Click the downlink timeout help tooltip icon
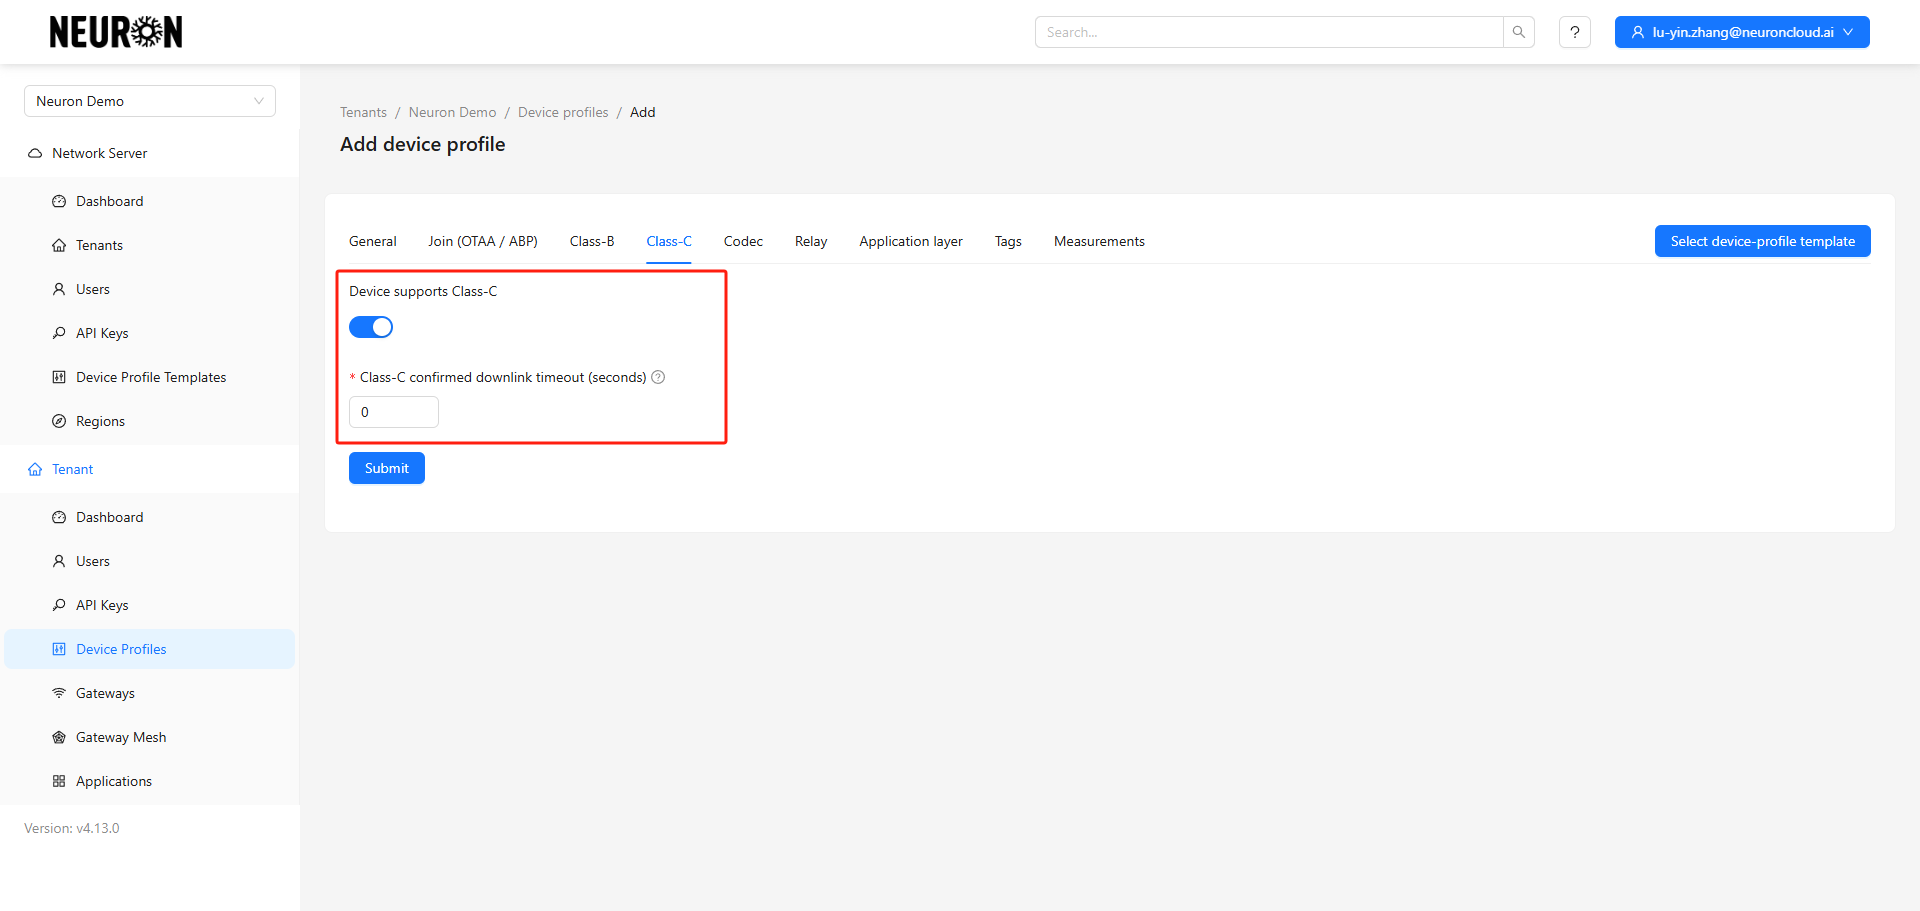The height and width of the screenshot is (911, 1920). point(658,377)
